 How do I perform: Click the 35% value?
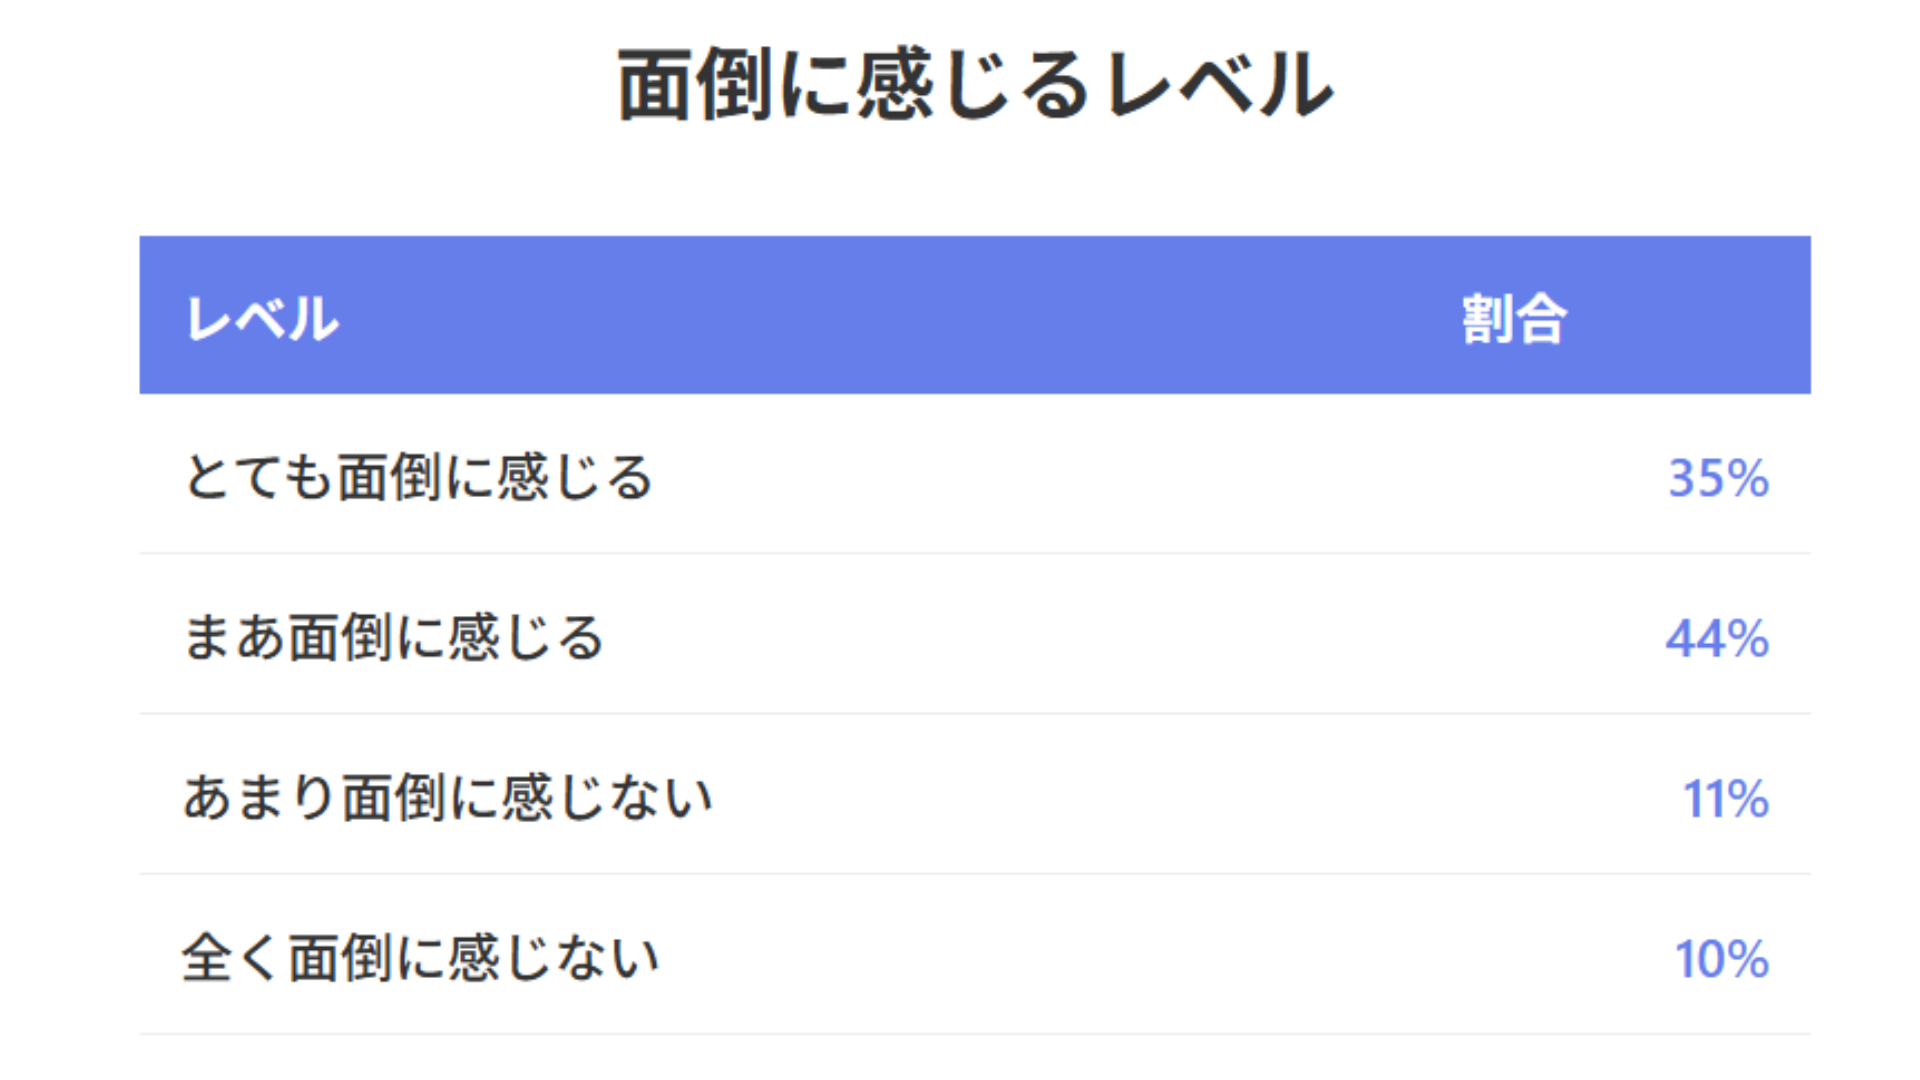(x=1718, y=478)
